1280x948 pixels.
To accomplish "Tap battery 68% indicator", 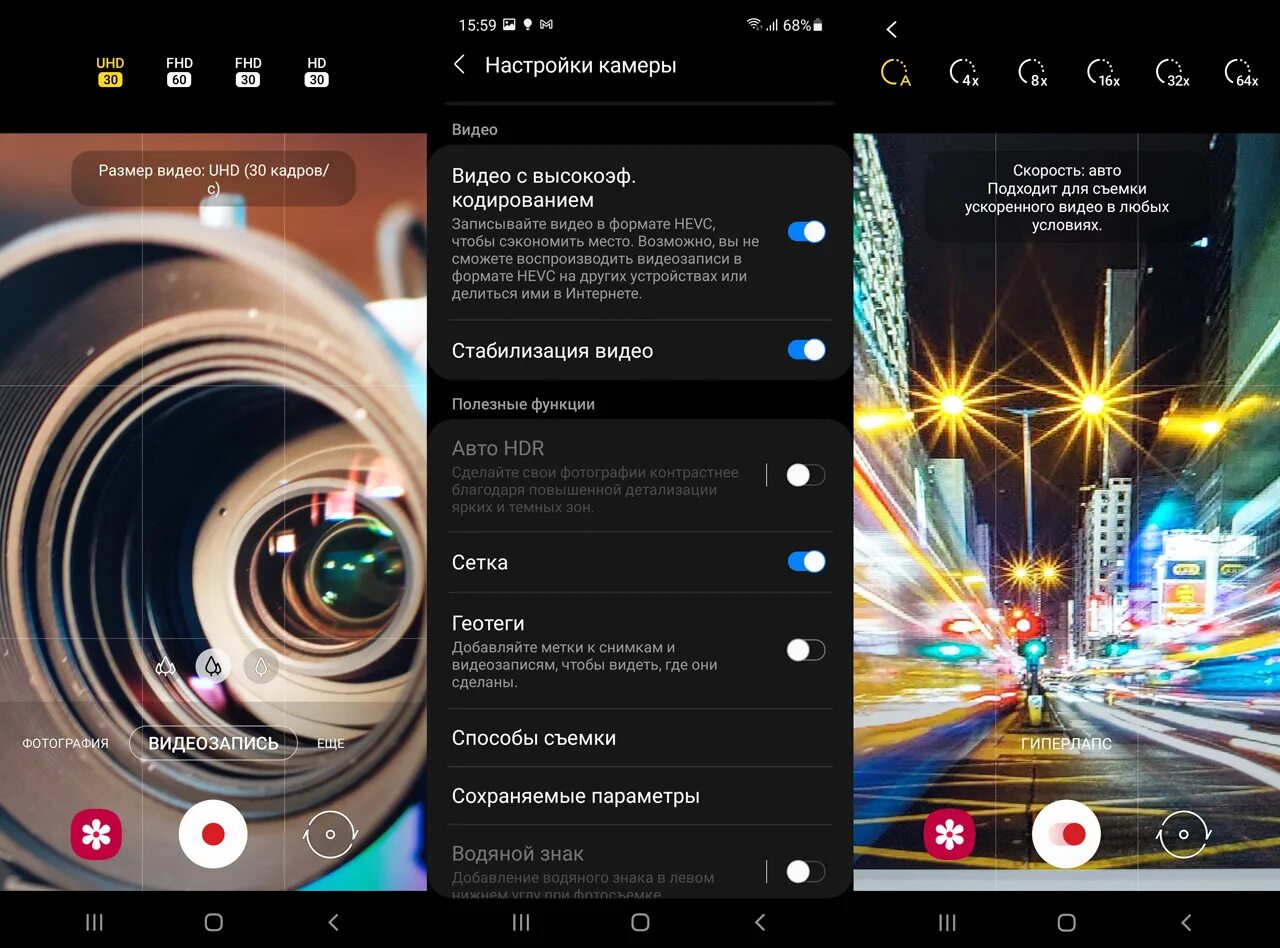I will point(803,25).
